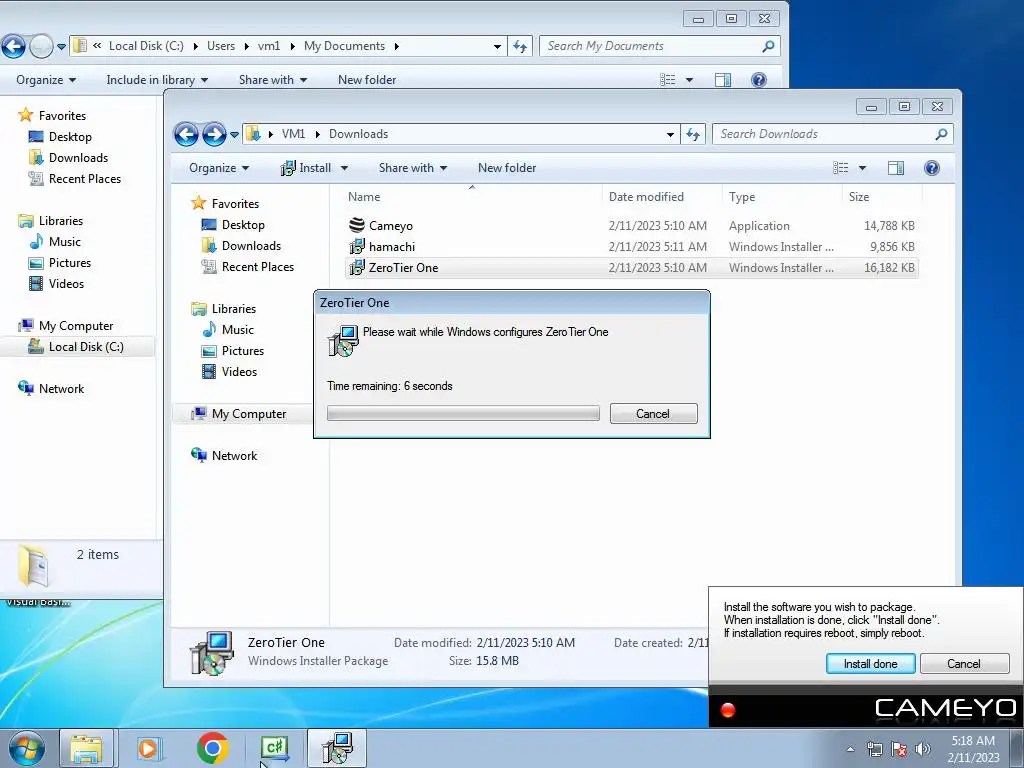Screen dimensions: 1024x768
Task: Open Windows Media Player from taskbar
Action: pos(149,748)
